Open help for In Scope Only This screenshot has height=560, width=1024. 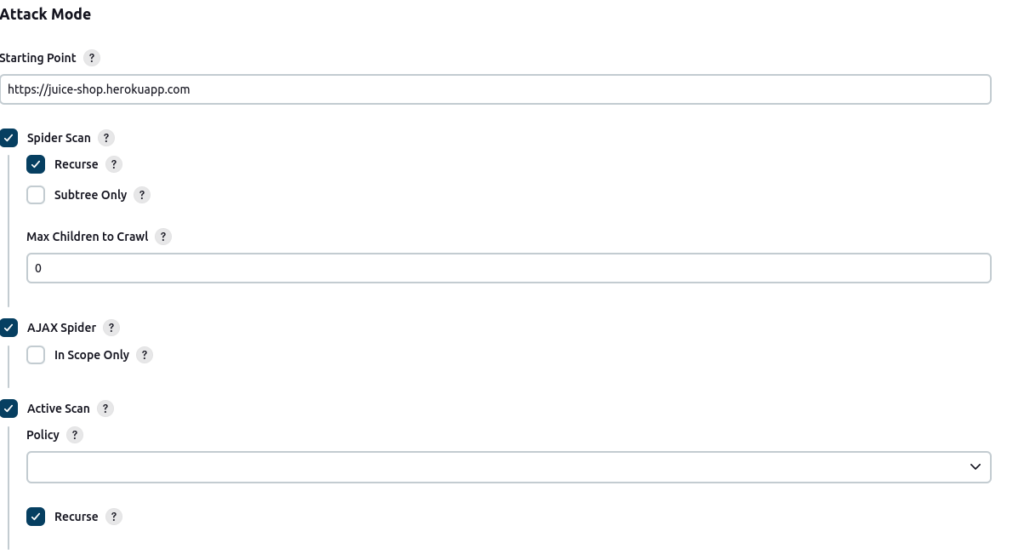[x=144, y=355]
